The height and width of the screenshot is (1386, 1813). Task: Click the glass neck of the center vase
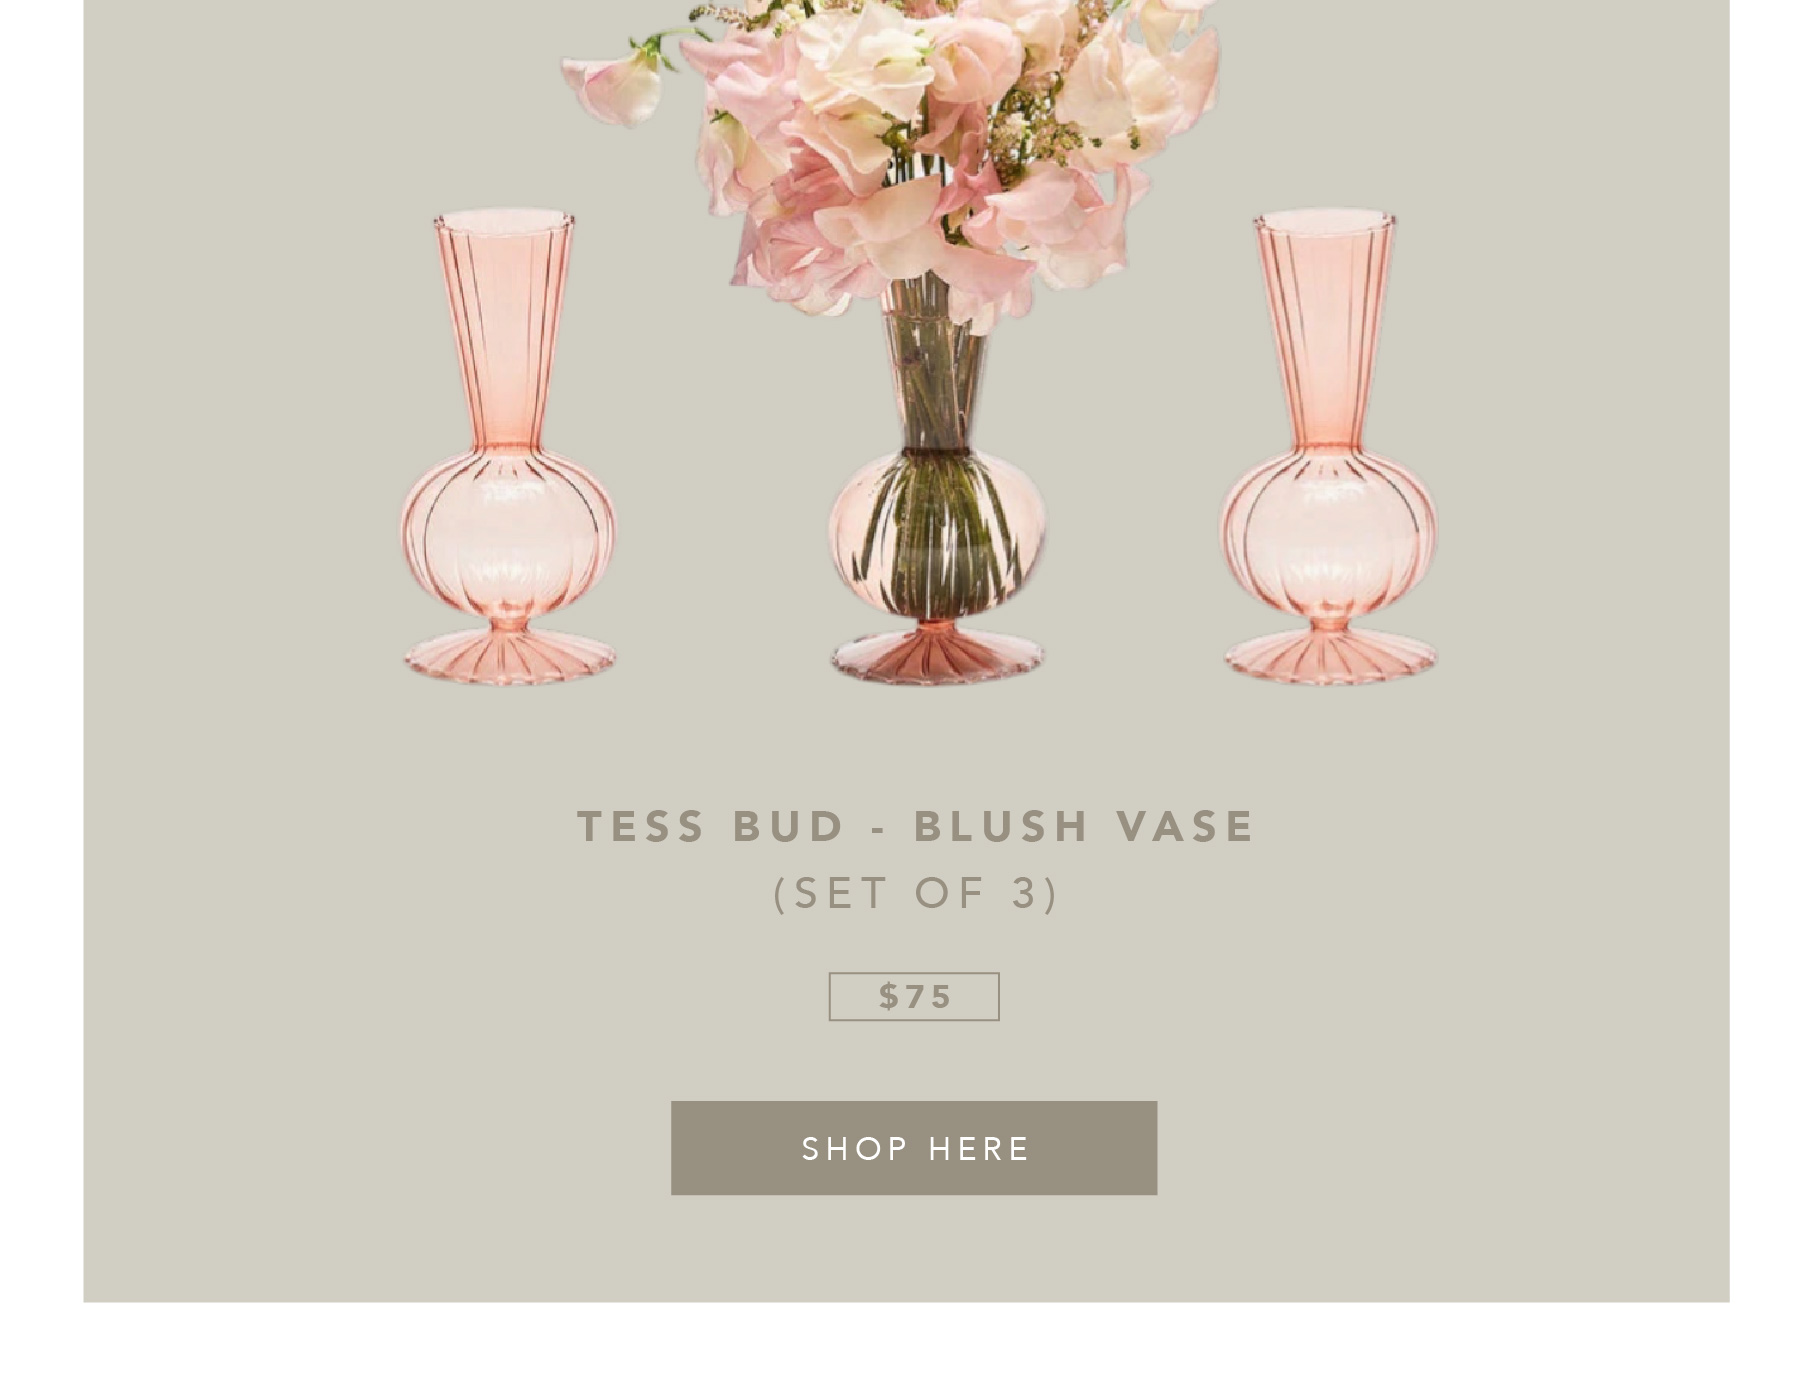point(935,380)
